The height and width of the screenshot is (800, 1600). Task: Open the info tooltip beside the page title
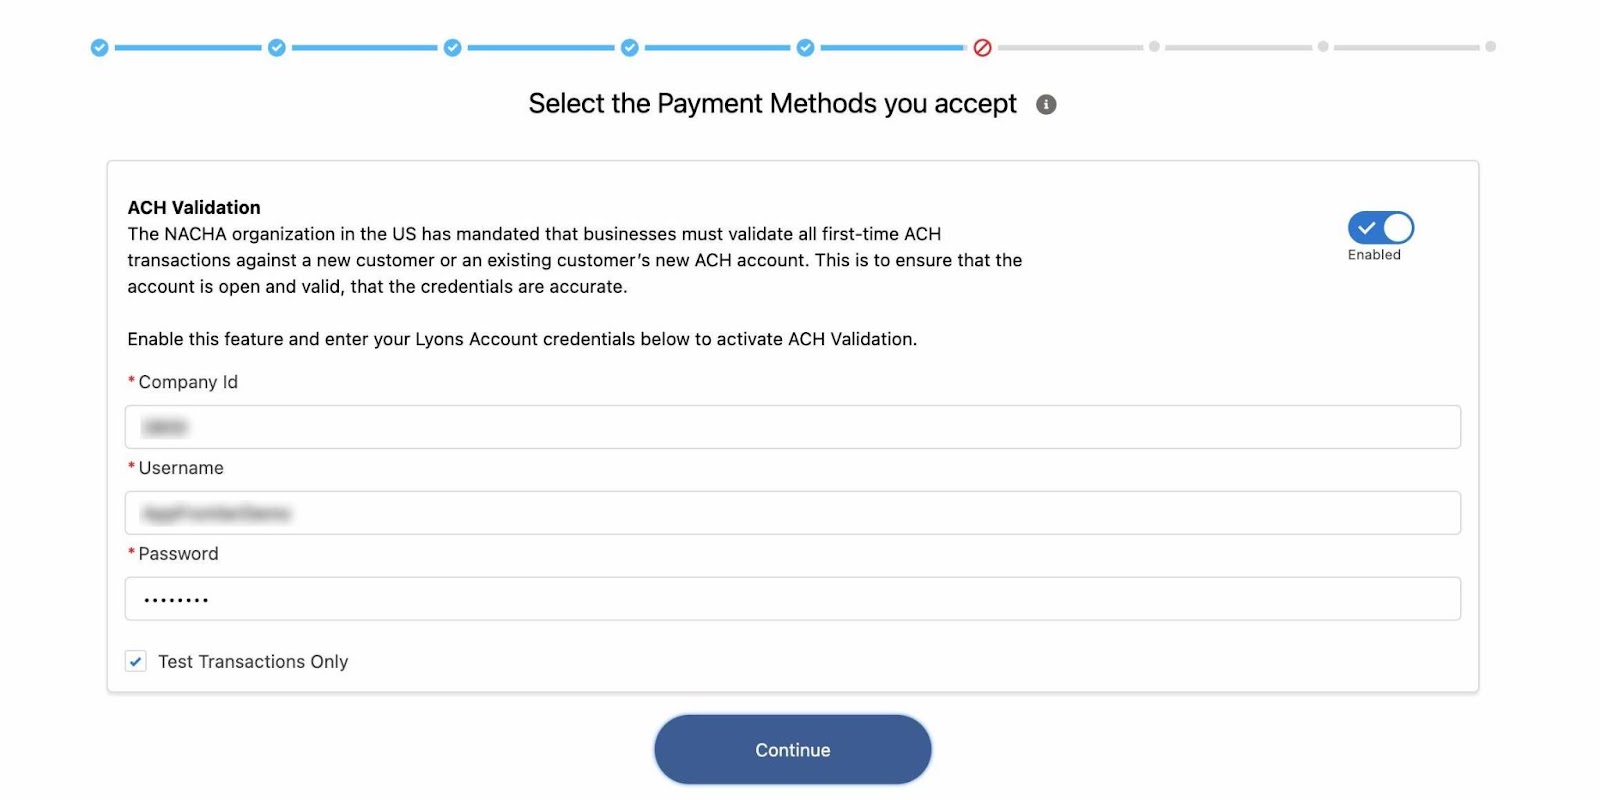[1046, 104]
